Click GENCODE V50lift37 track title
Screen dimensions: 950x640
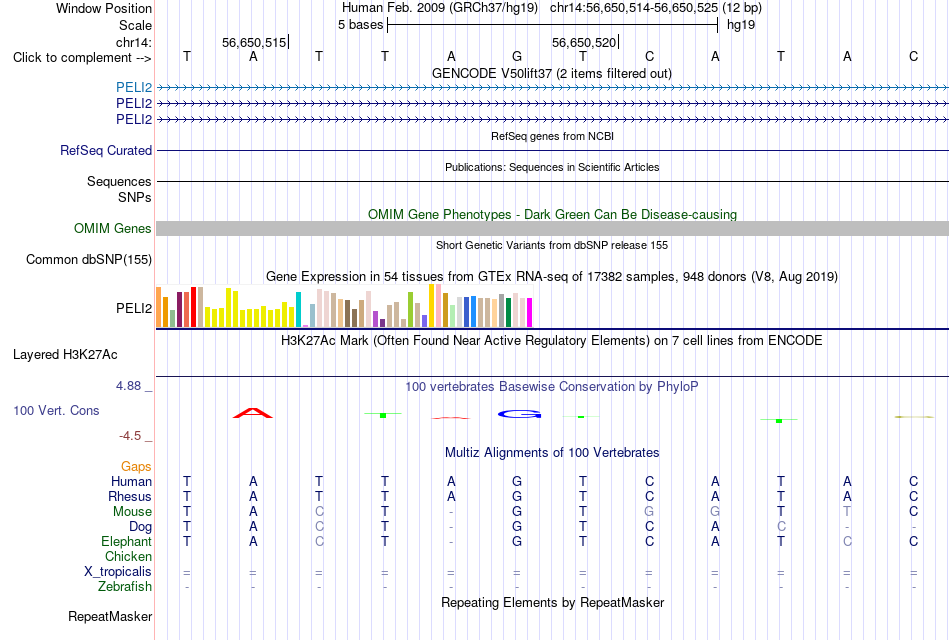pyautogui.click(x=552, y=73)
